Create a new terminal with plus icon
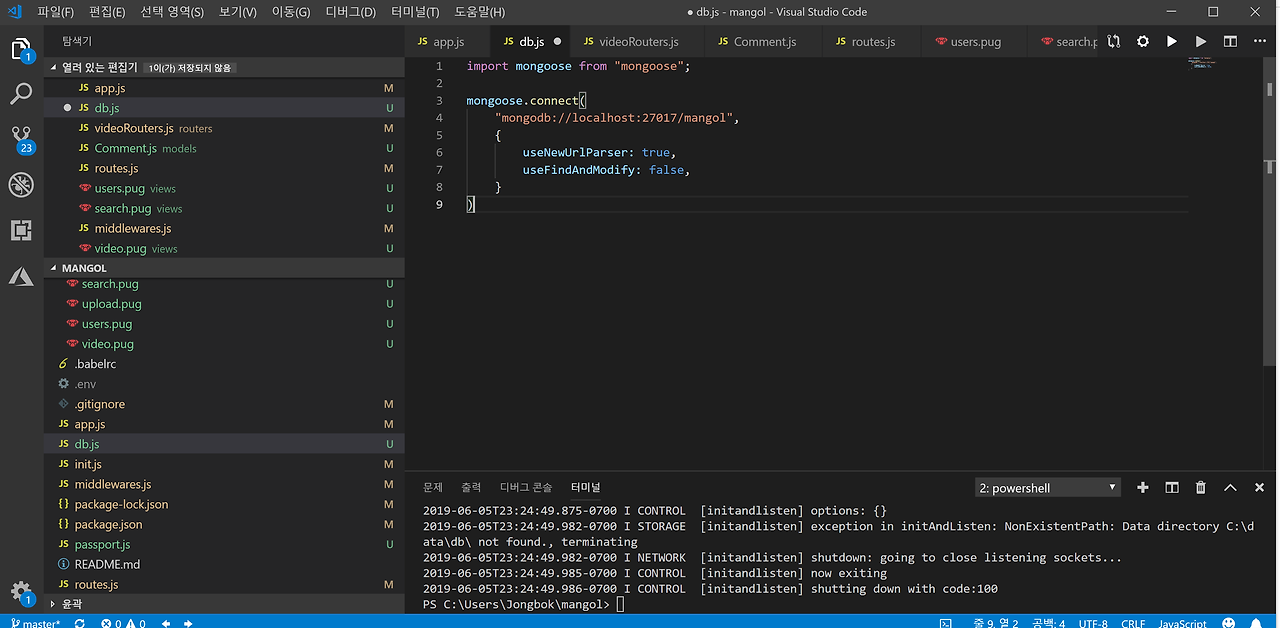 tap(1142, 488)
